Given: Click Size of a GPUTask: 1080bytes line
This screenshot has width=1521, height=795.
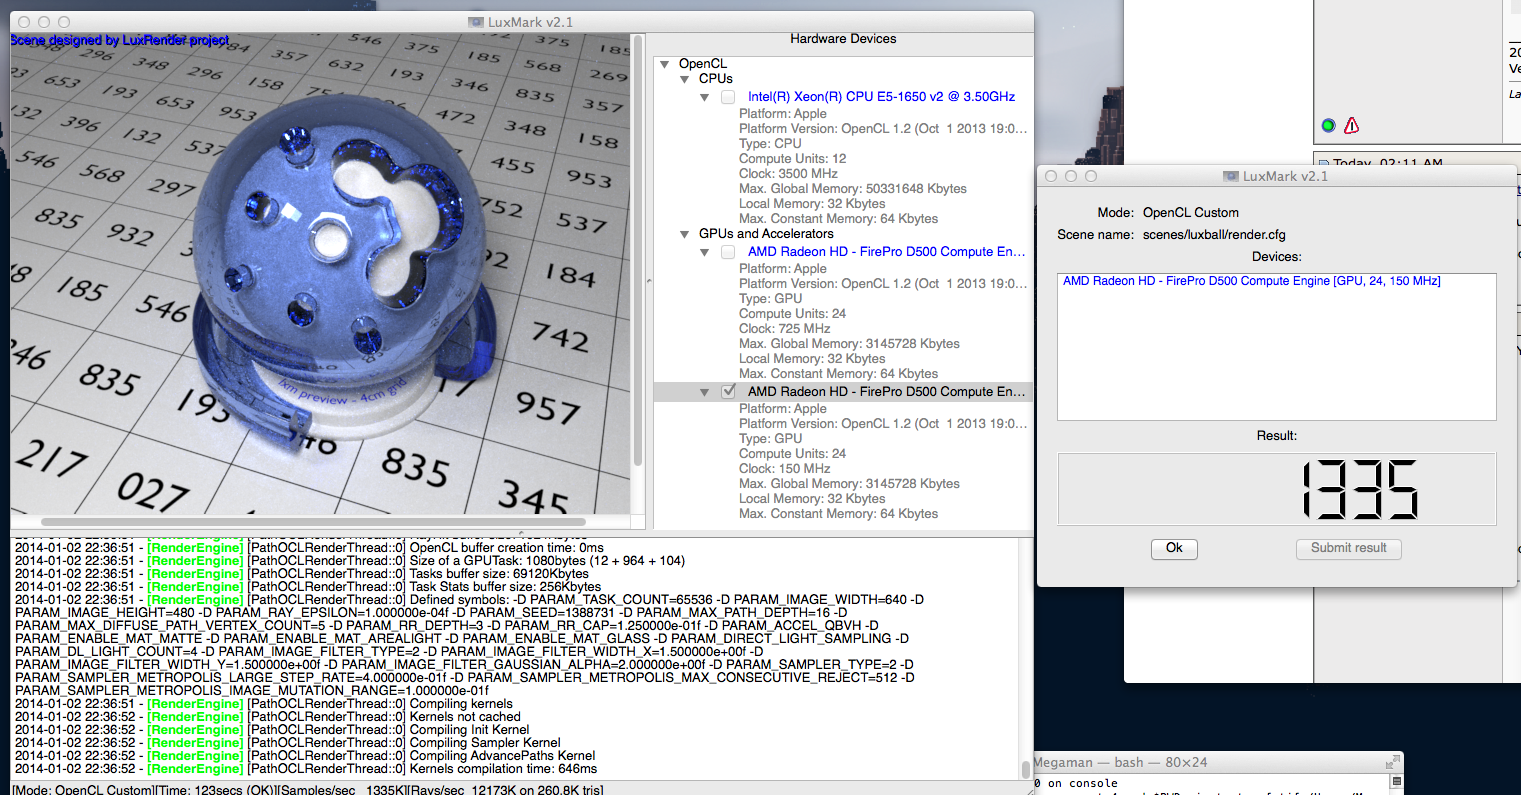Looking at the screenshot, I should pyautogui.click(x=350, y=561).
